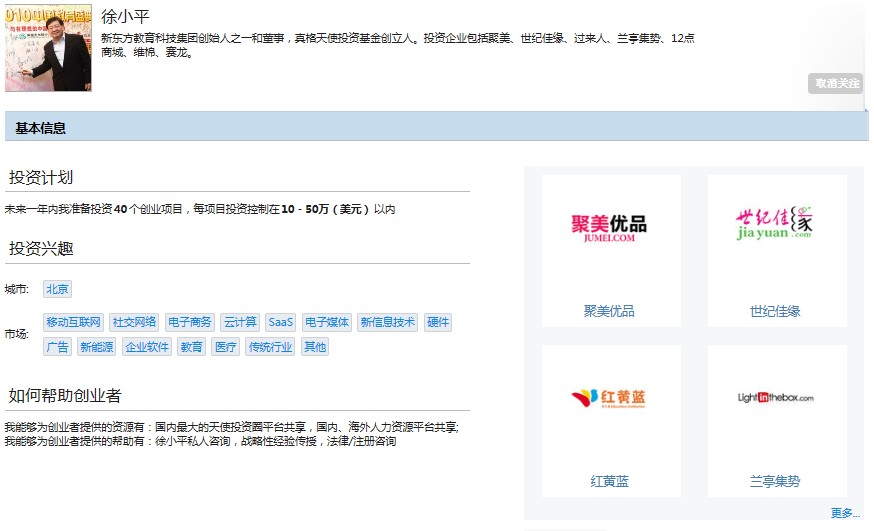This screenshot has height=531, width=874.
Task: Open the 世纪佳缘 company name link
Action: [775, 311]
